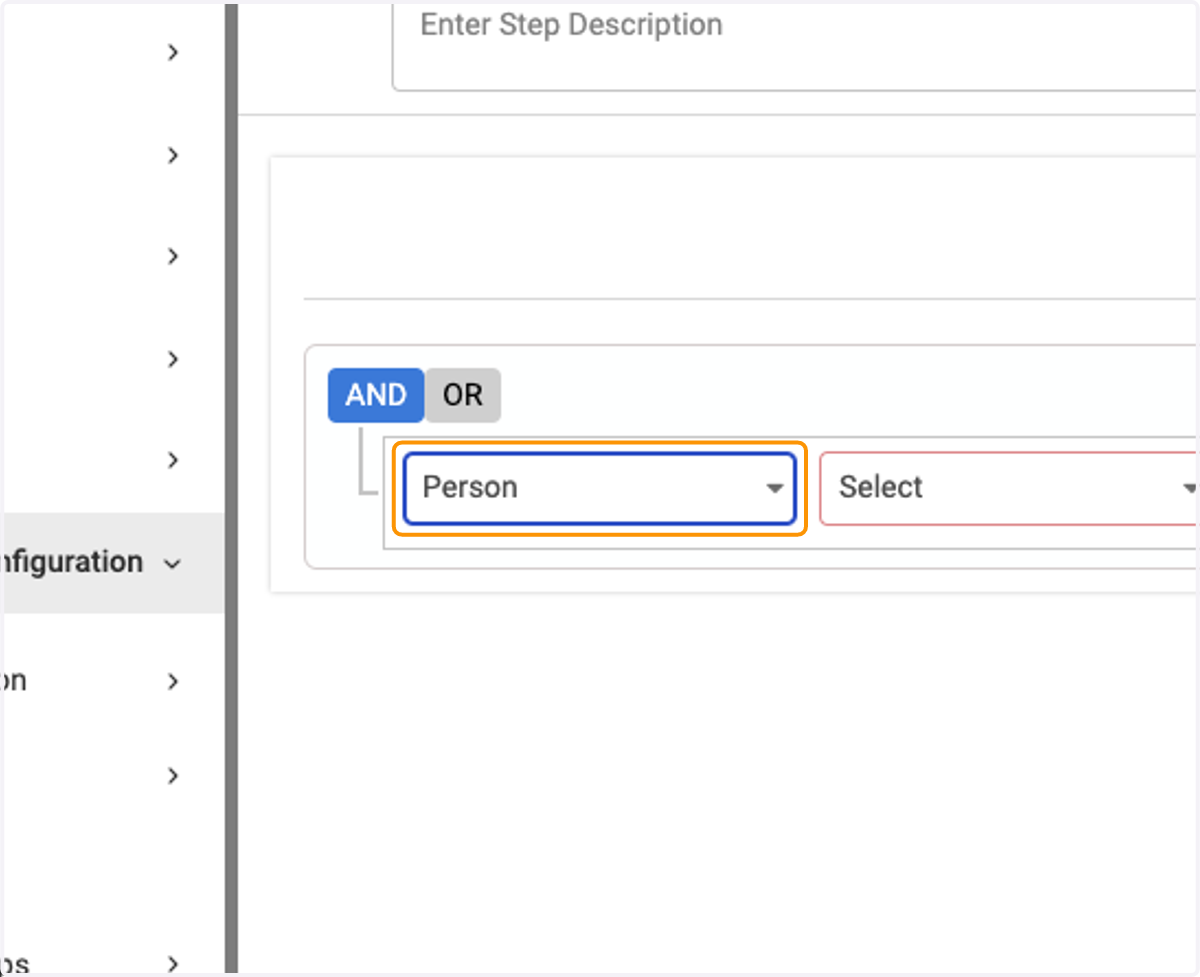Select the AND condition button
Image resolution: width=1200 pixels, height=977 pixels.
(x=376, y=395)
